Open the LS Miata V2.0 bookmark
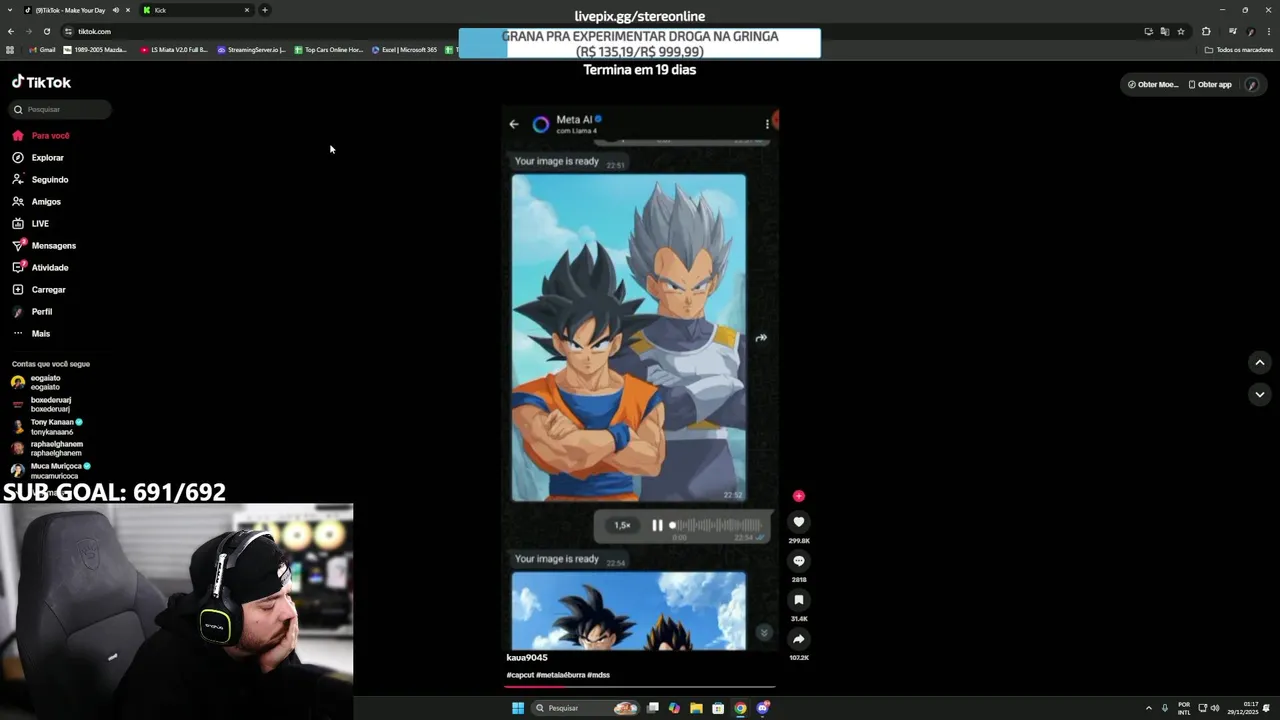Screen dimensions: 1280x720 coord(174,50)
